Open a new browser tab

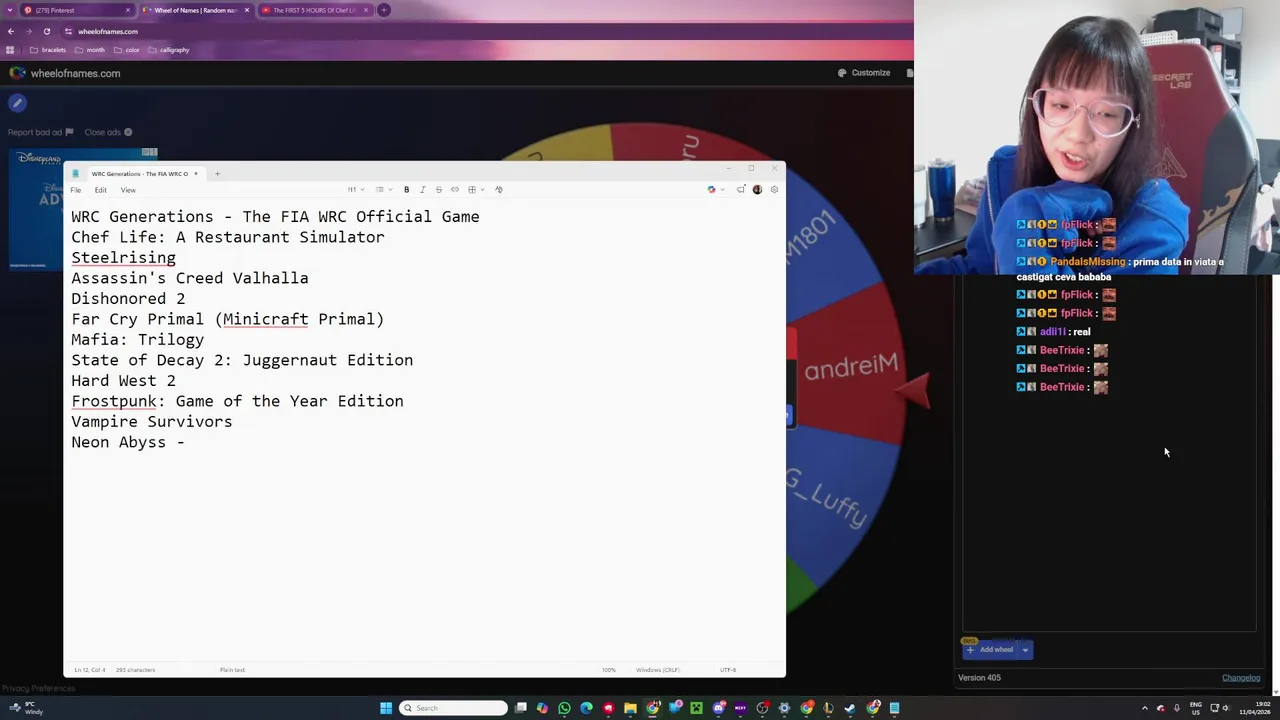point(384,10)
